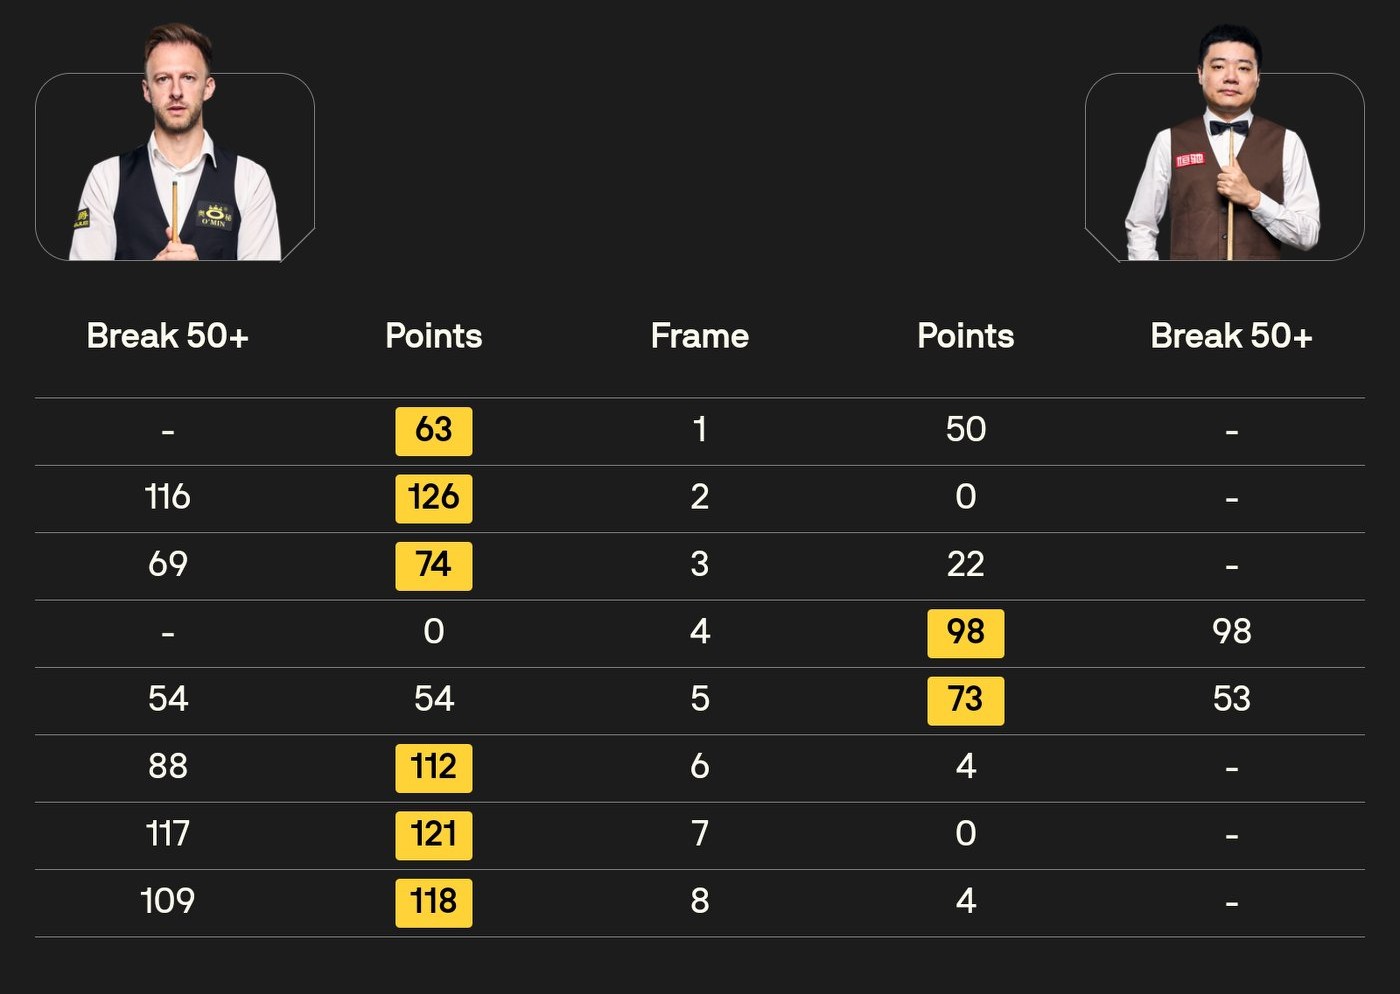Click the right player's photo with bow tie
Screen dimensions: 1400x994
pos(1226,150)
